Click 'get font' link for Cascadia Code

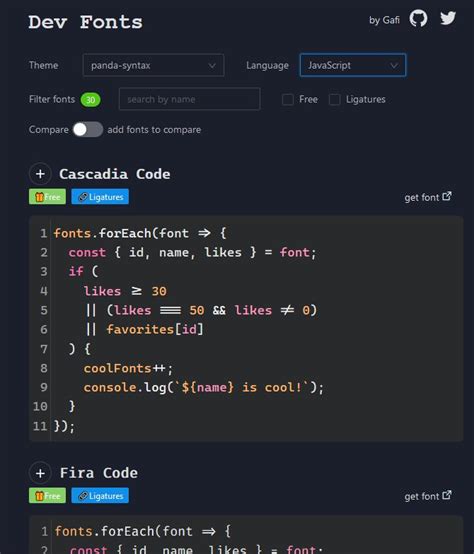422,197
